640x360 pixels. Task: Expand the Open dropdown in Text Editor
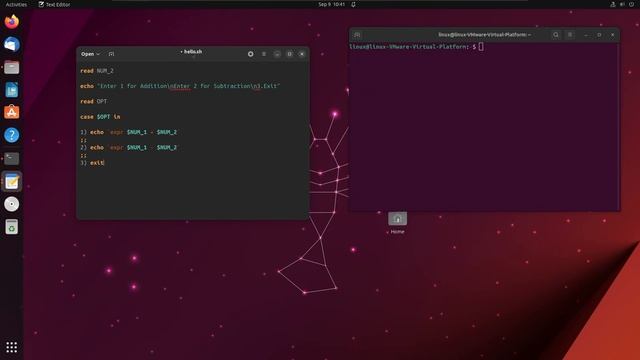coord(90,54)
